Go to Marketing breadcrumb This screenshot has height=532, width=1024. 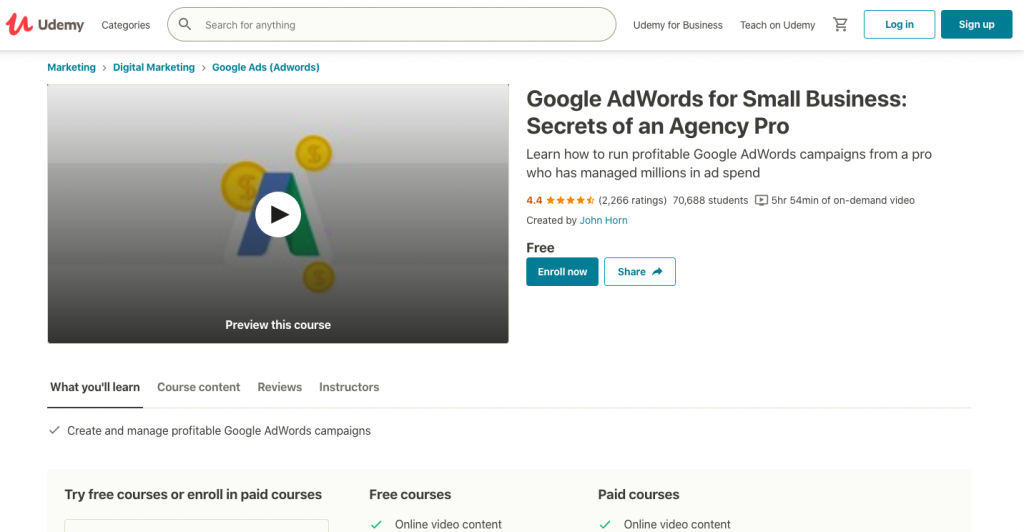(71, 67)
